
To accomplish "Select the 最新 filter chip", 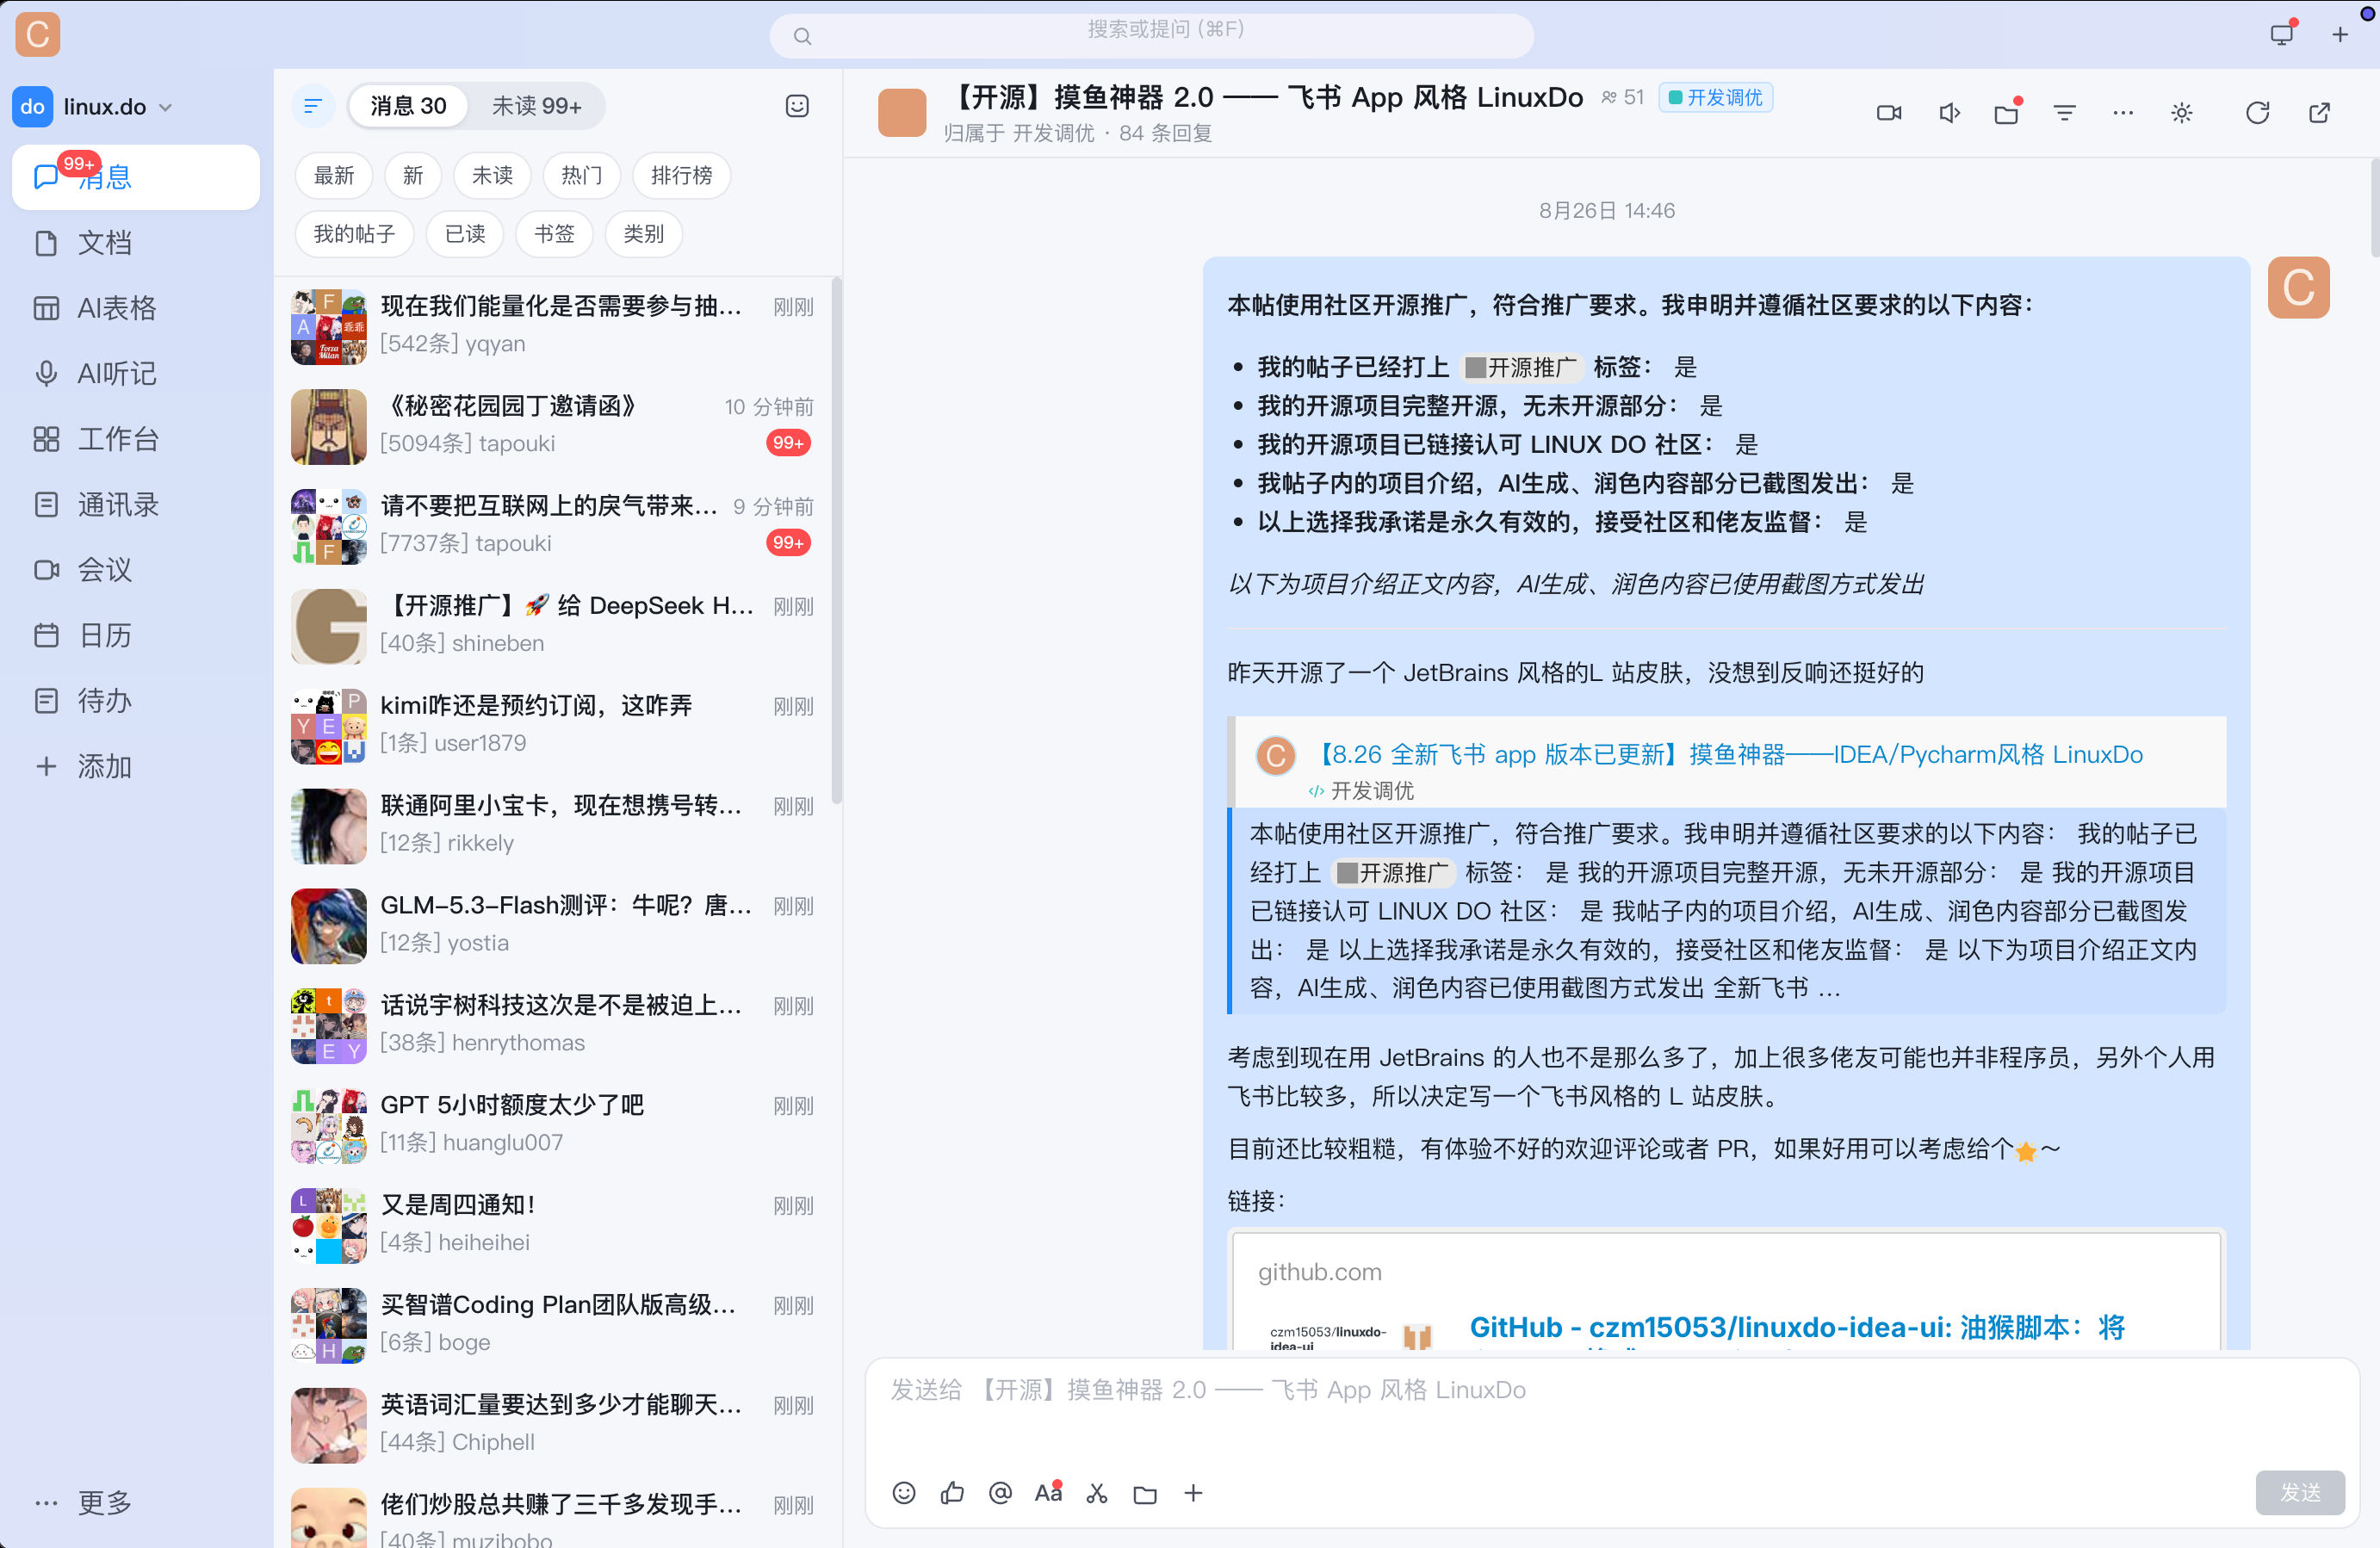I will [x=334, y=176].
